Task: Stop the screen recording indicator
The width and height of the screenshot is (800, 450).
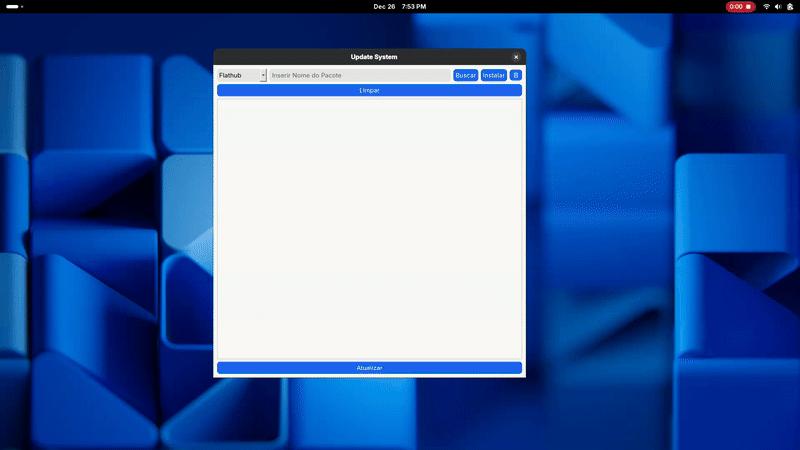Action: pos(748,6)
